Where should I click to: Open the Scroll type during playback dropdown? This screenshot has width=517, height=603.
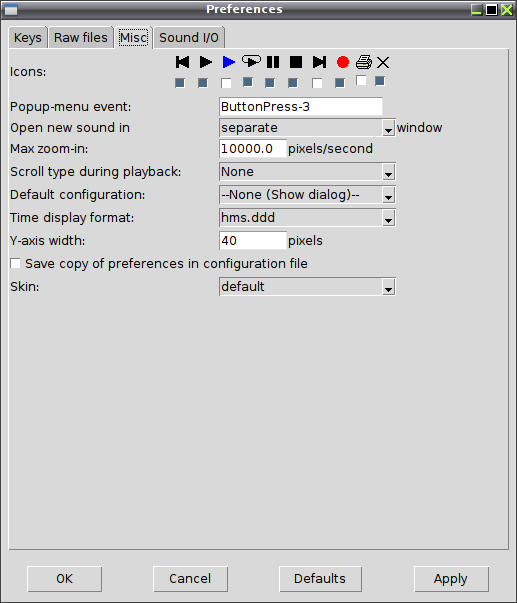[307, 172]
